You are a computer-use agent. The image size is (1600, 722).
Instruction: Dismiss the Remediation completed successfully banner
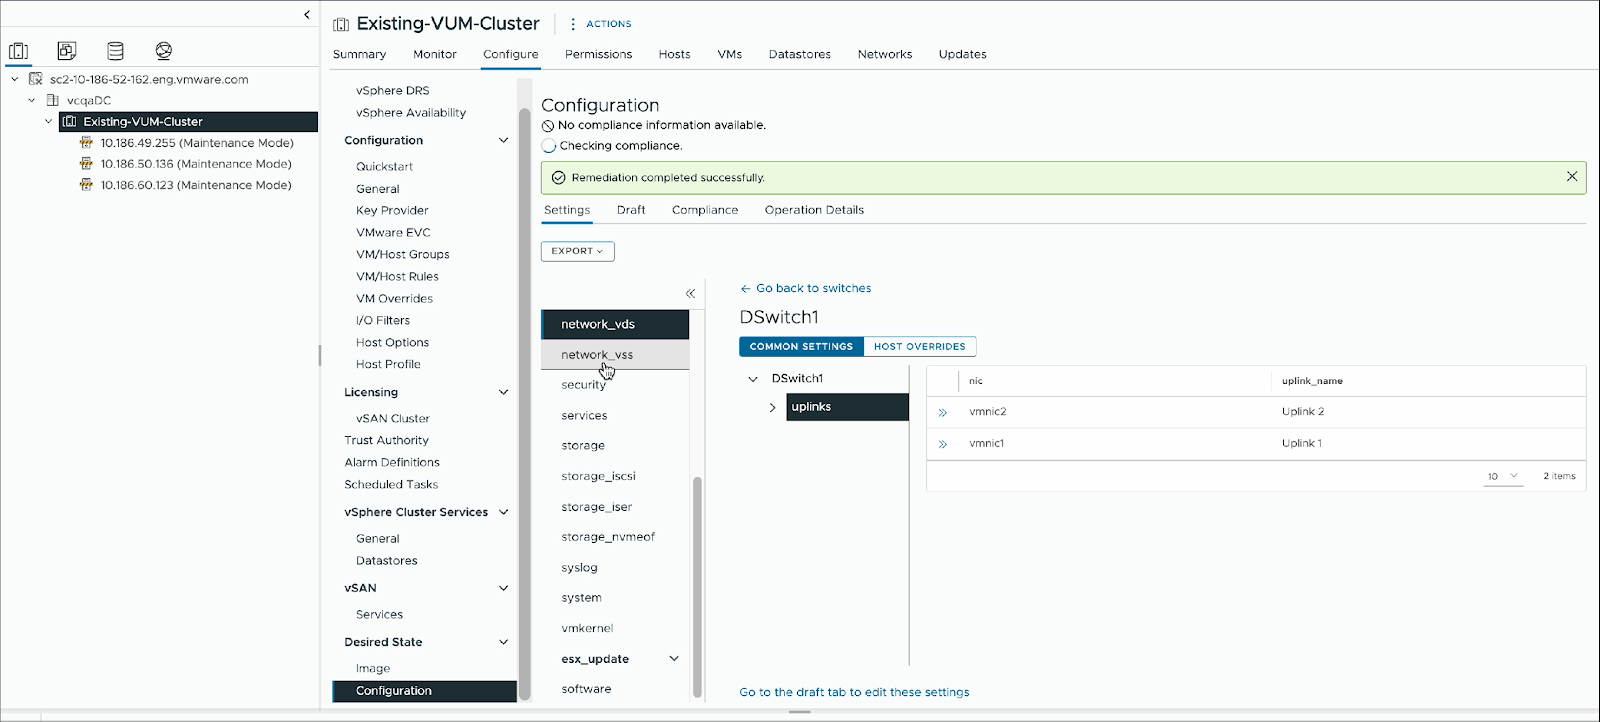[x=1572, y=176]
